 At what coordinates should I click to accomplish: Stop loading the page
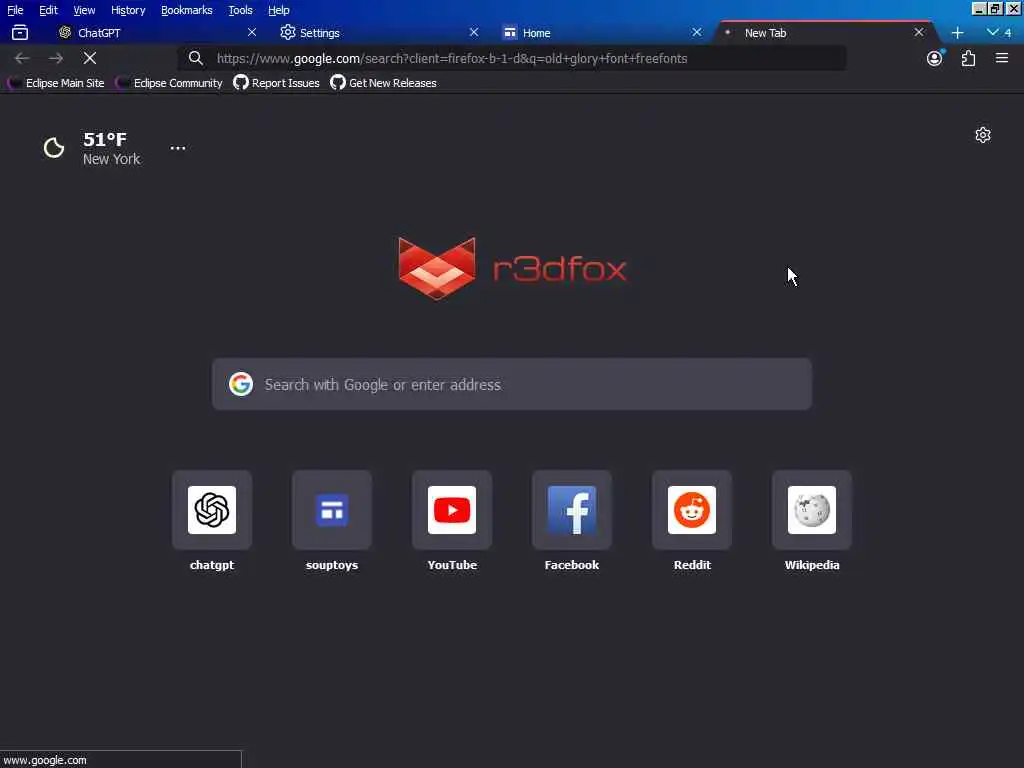(90, 58)
